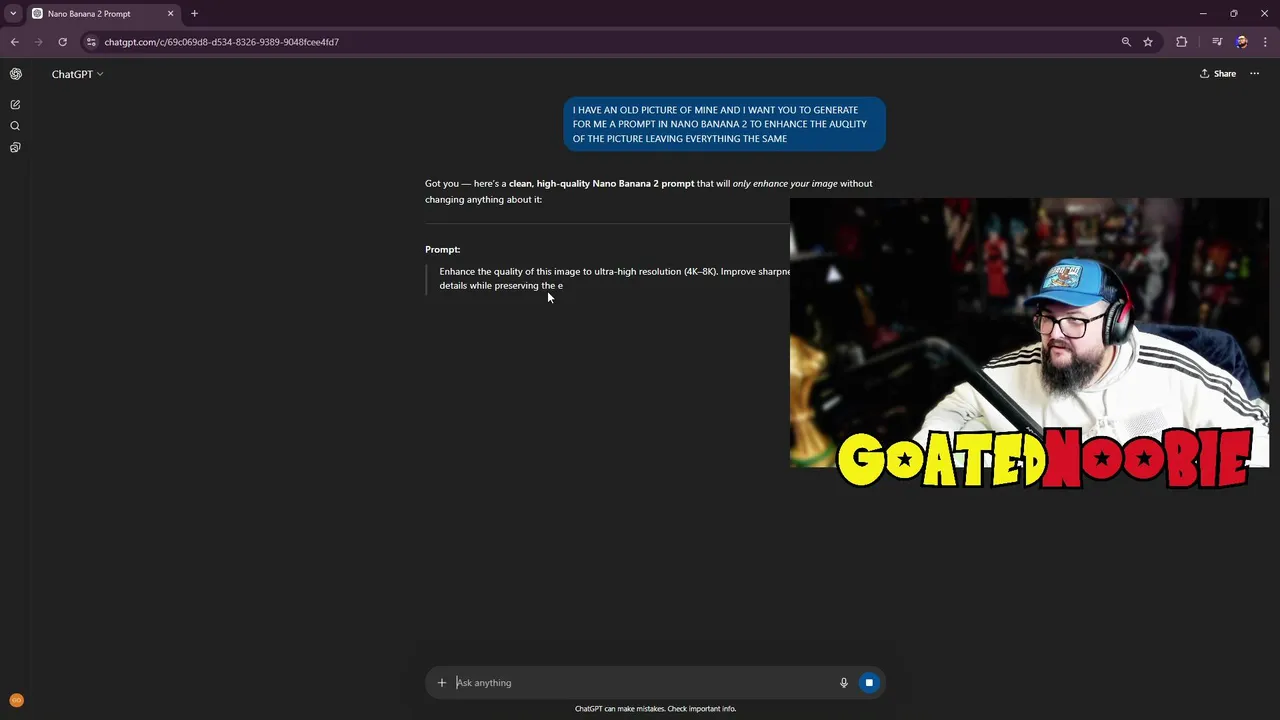
Task: Expand the tab search dropdown arrow
Action: tap(13, 14)
